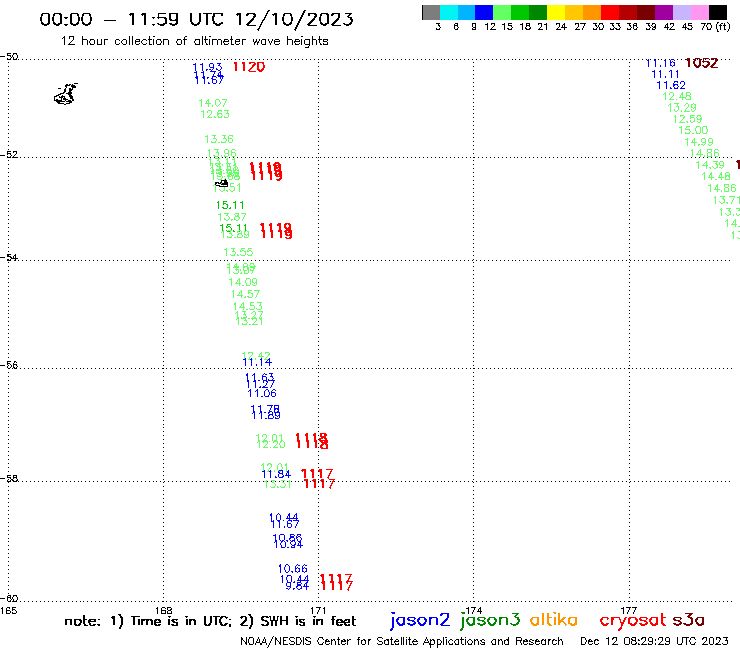Viewport: 740px width, 650px height.
Task: Select the blue 11.84 wave height
Action: (x=277, y=474)
